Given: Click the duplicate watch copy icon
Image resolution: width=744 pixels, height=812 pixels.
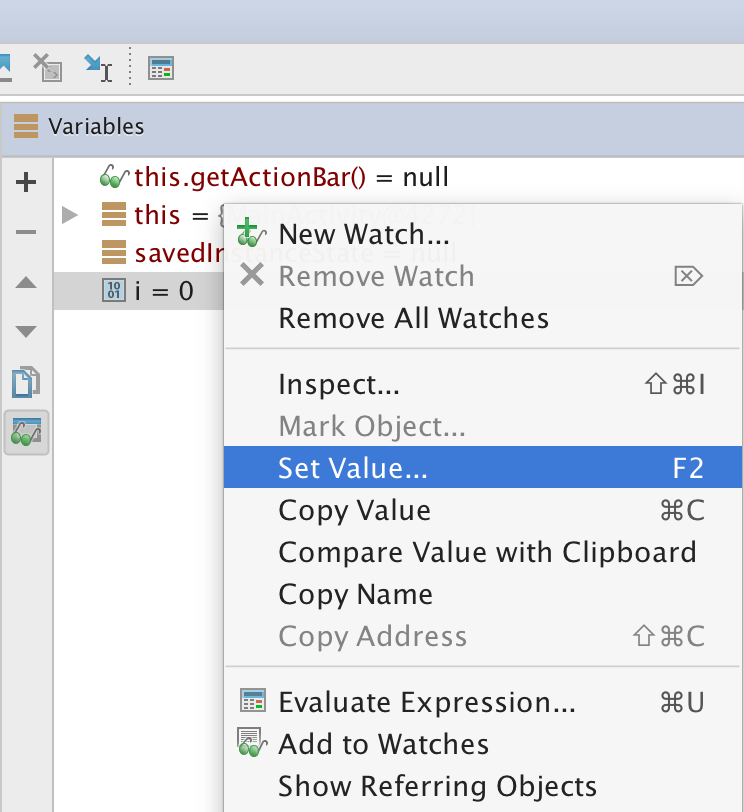Looking at the screenshot, I should pyautogui.click(x=27, y=381).
